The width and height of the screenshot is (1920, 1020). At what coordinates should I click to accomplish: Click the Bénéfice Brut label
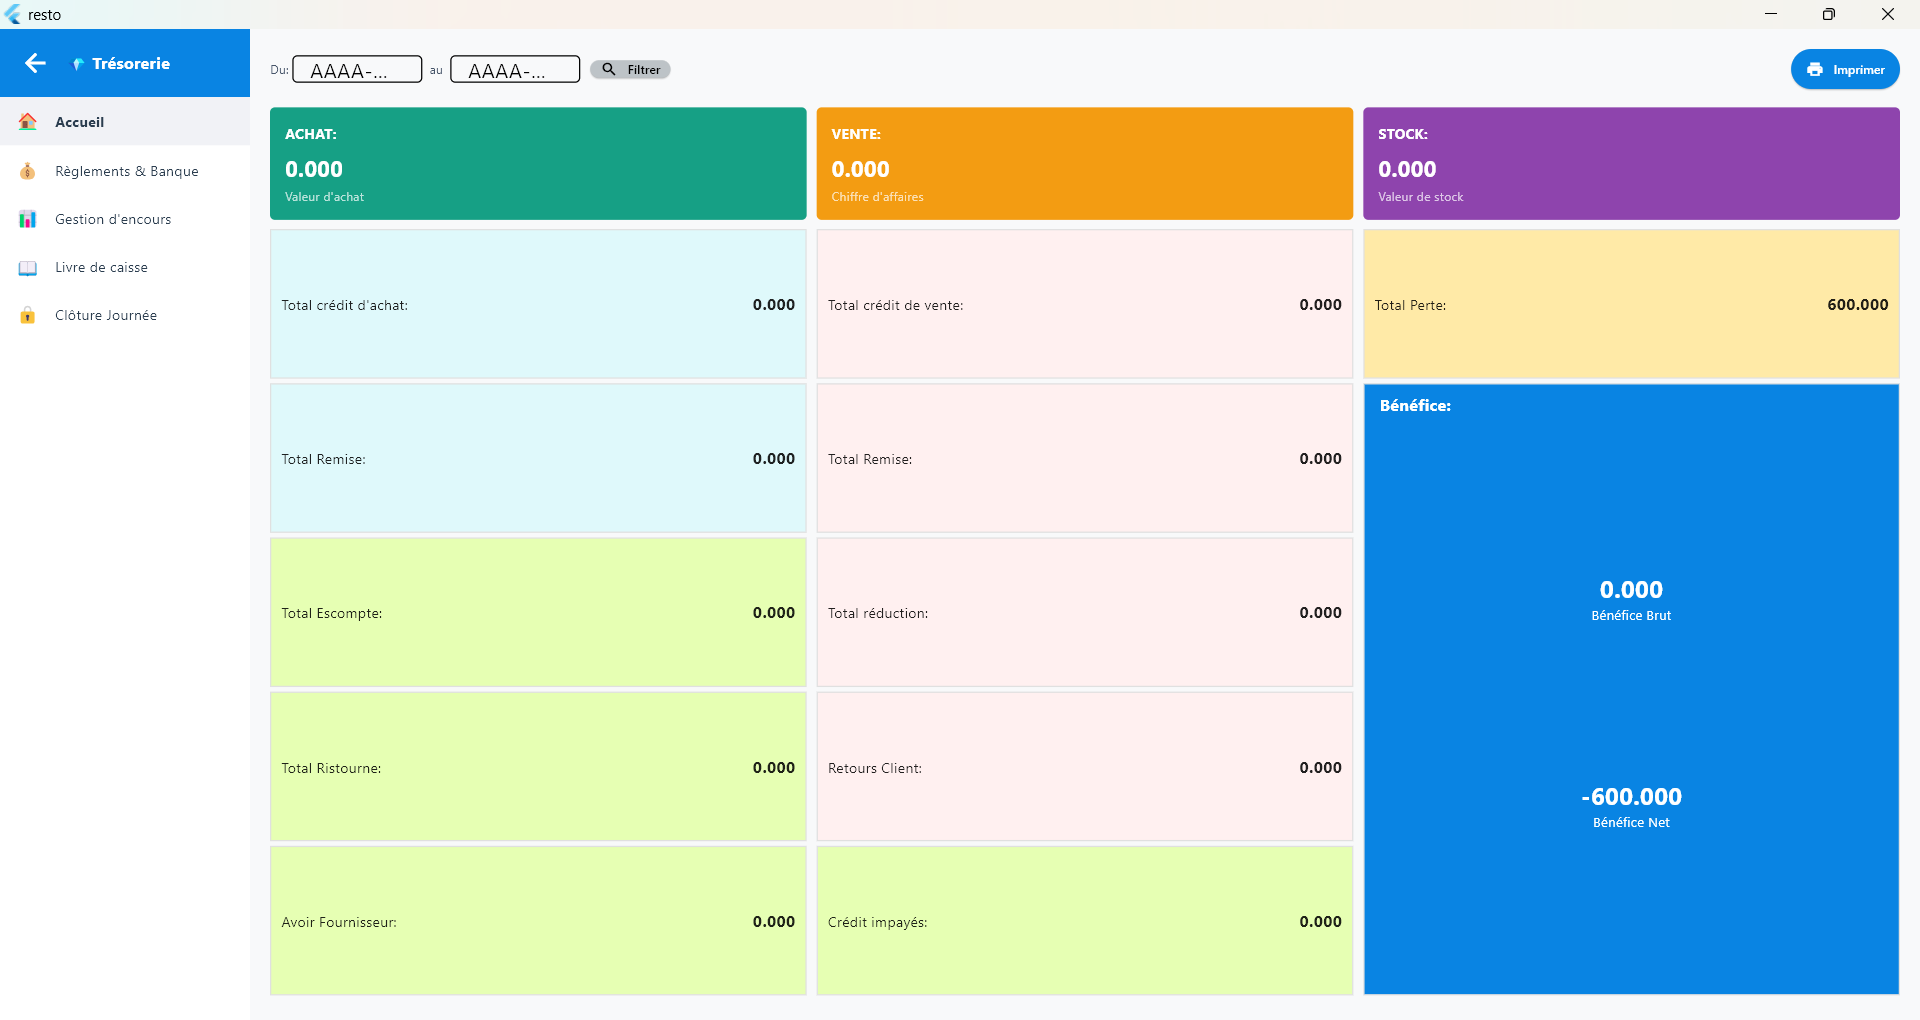pos(1631,615)
